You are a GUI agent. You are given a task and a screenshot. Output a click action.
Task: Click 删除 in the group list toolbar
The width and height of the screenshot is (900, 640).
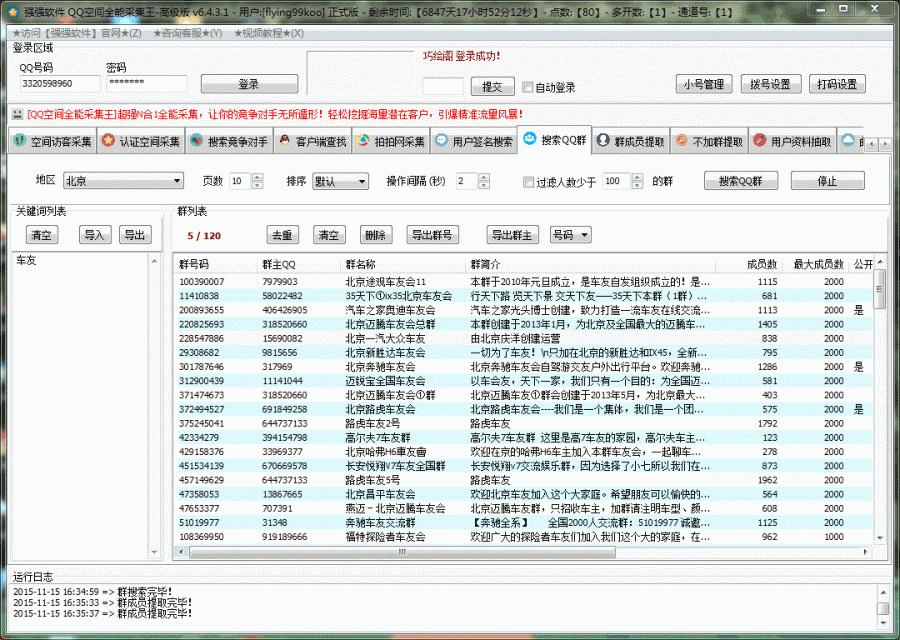click(375, 235)
